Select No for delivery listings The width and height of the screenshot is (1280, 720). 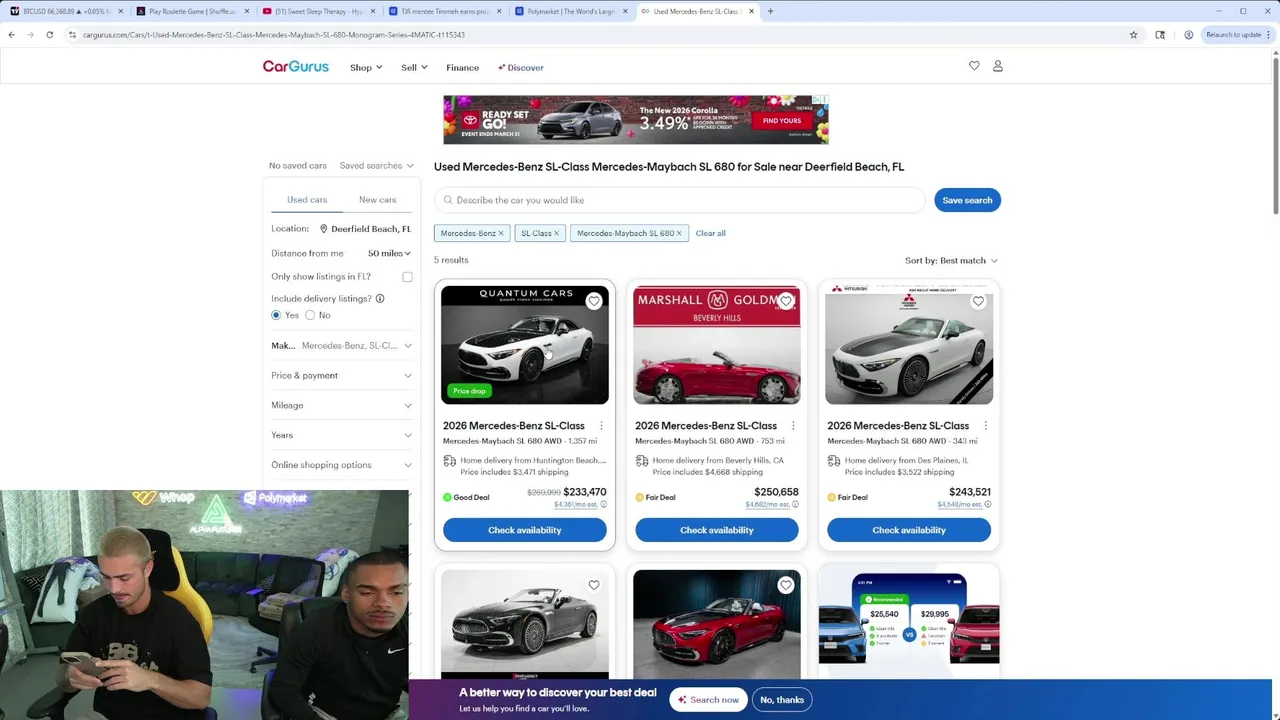click(x=310, y=315)
